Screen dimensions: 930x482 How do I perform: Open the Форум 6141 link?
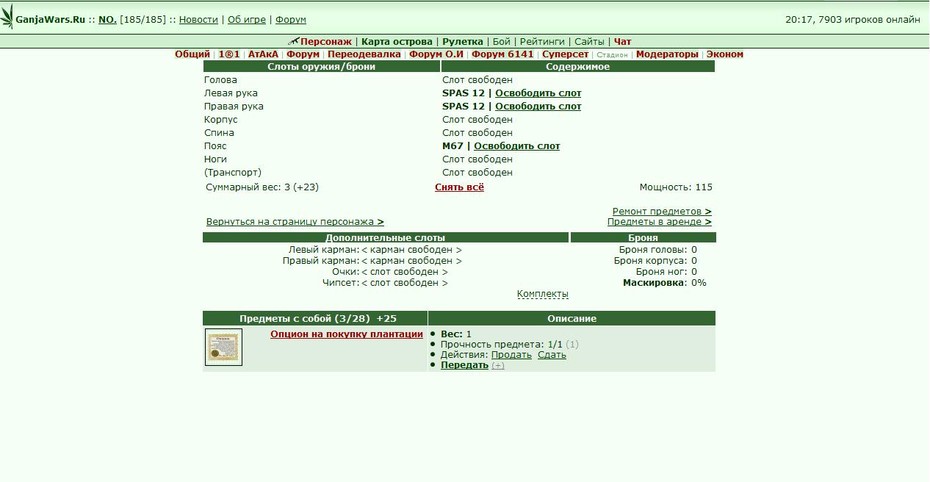pyautogui.click(x=502, y=54)
